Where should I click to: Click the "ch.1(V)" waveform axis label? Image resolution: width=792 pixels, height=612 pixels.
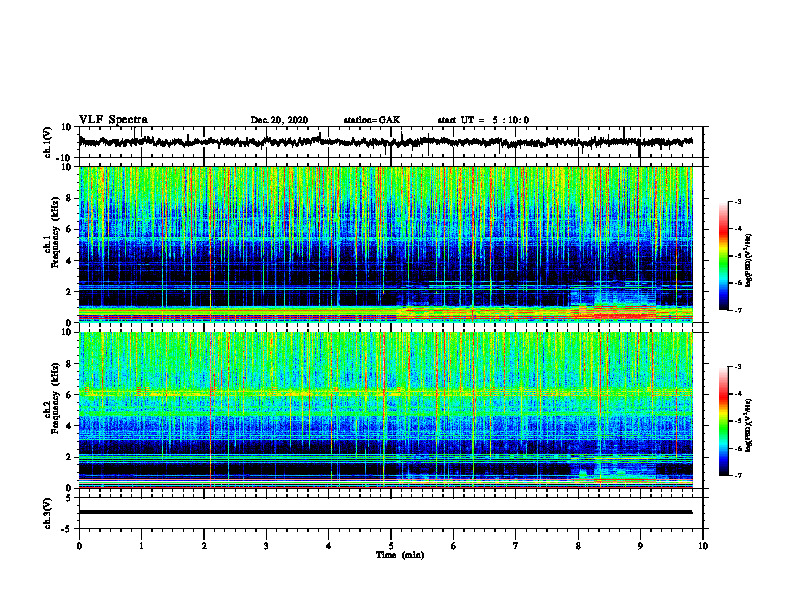tap(48, 142)
